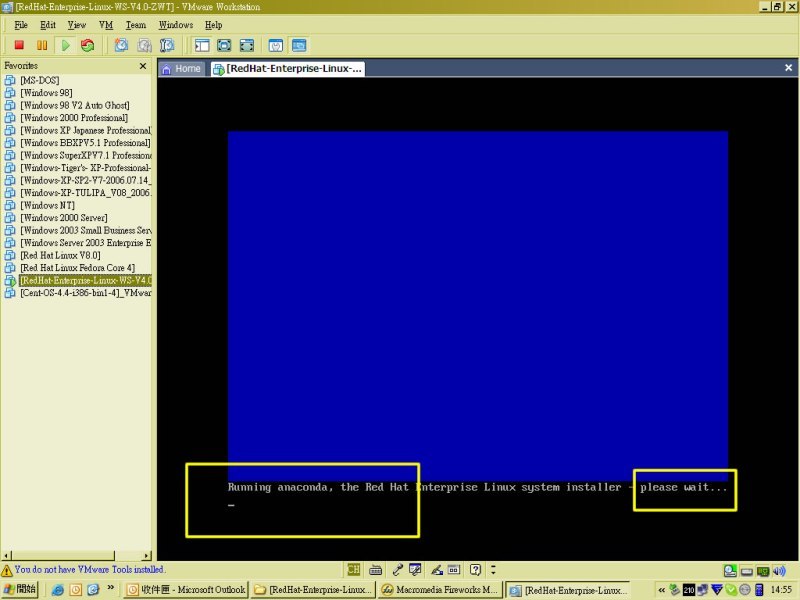Suspend the VM with the pause icon

[x=42, y=45]
